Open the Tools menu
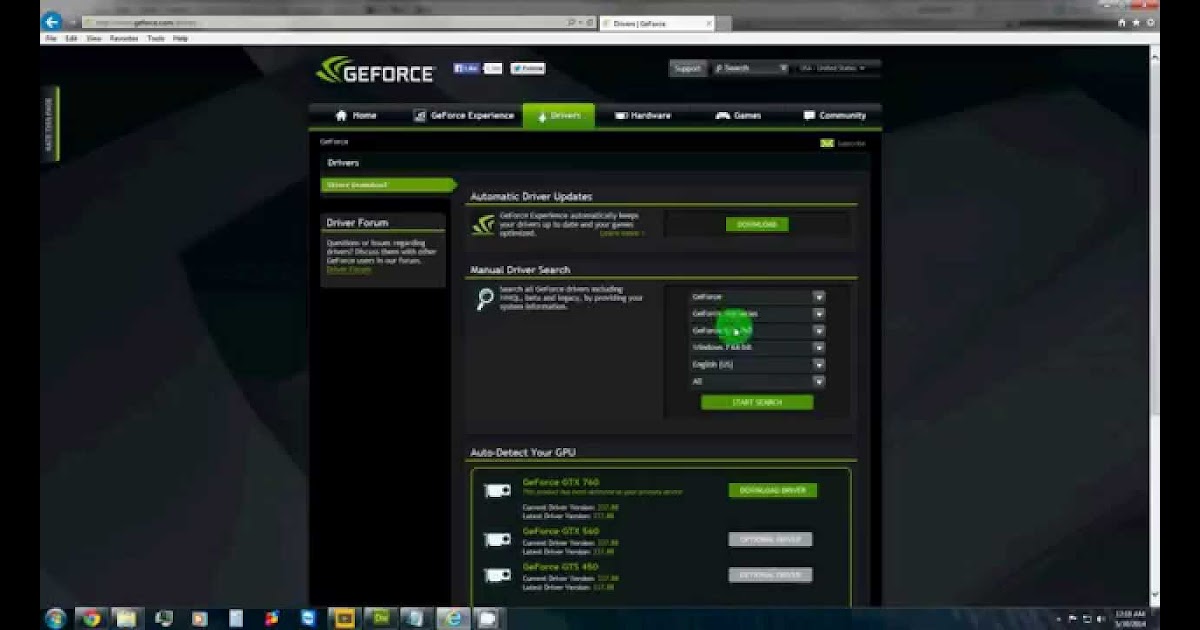The height and width of the screenshot is (630, 1200). point(156,38)
